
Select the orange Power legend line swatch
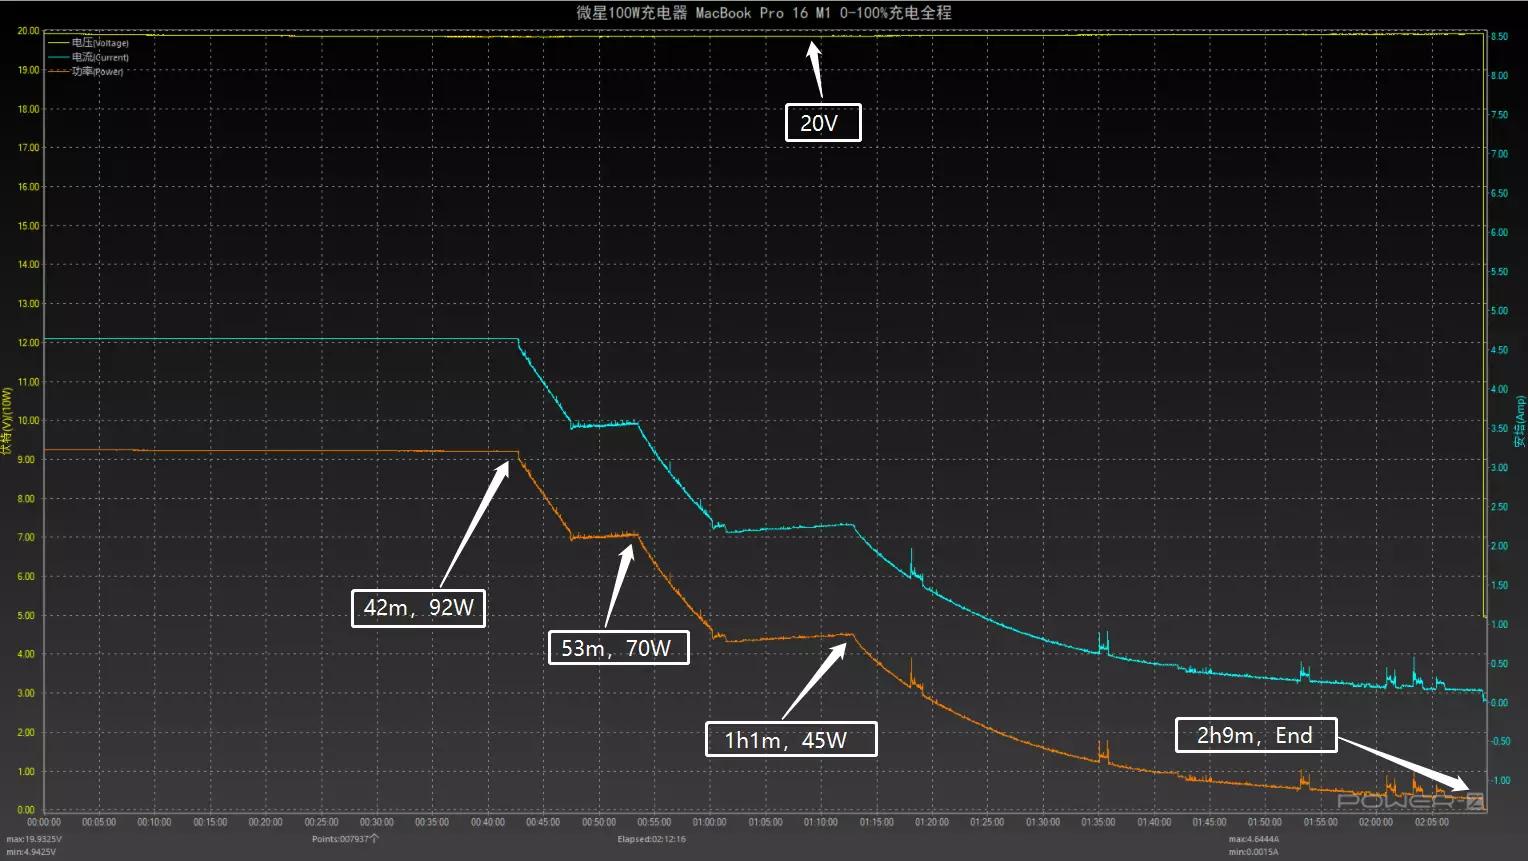(x=58, y=71)
